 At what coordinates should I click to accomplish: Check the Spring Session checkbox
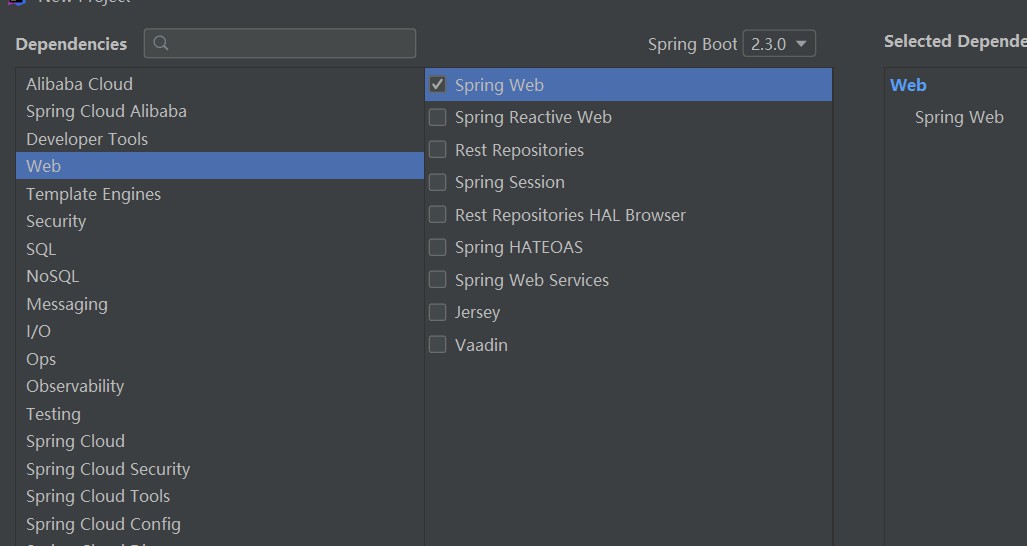click(438, 182)
